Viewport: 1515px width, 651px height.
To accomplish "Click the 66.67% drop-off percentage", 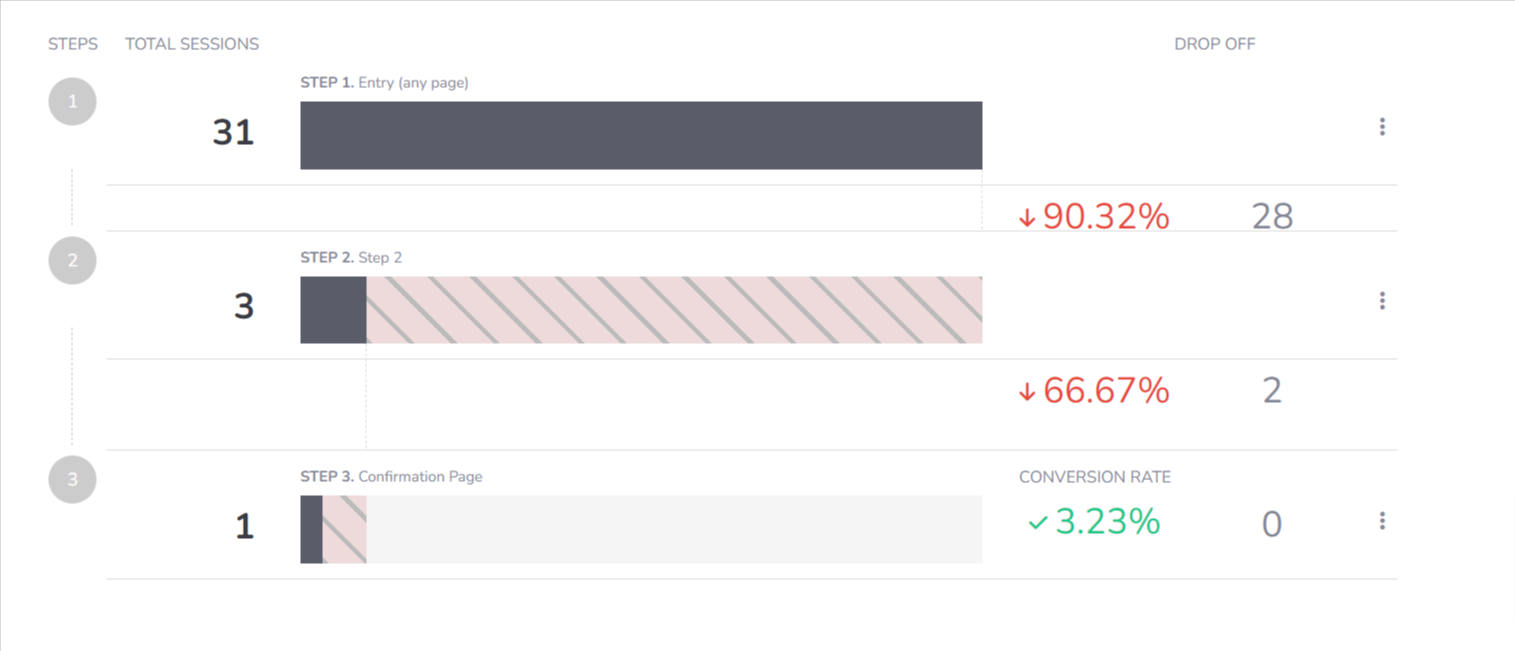I will click(x=1105, y=391).
